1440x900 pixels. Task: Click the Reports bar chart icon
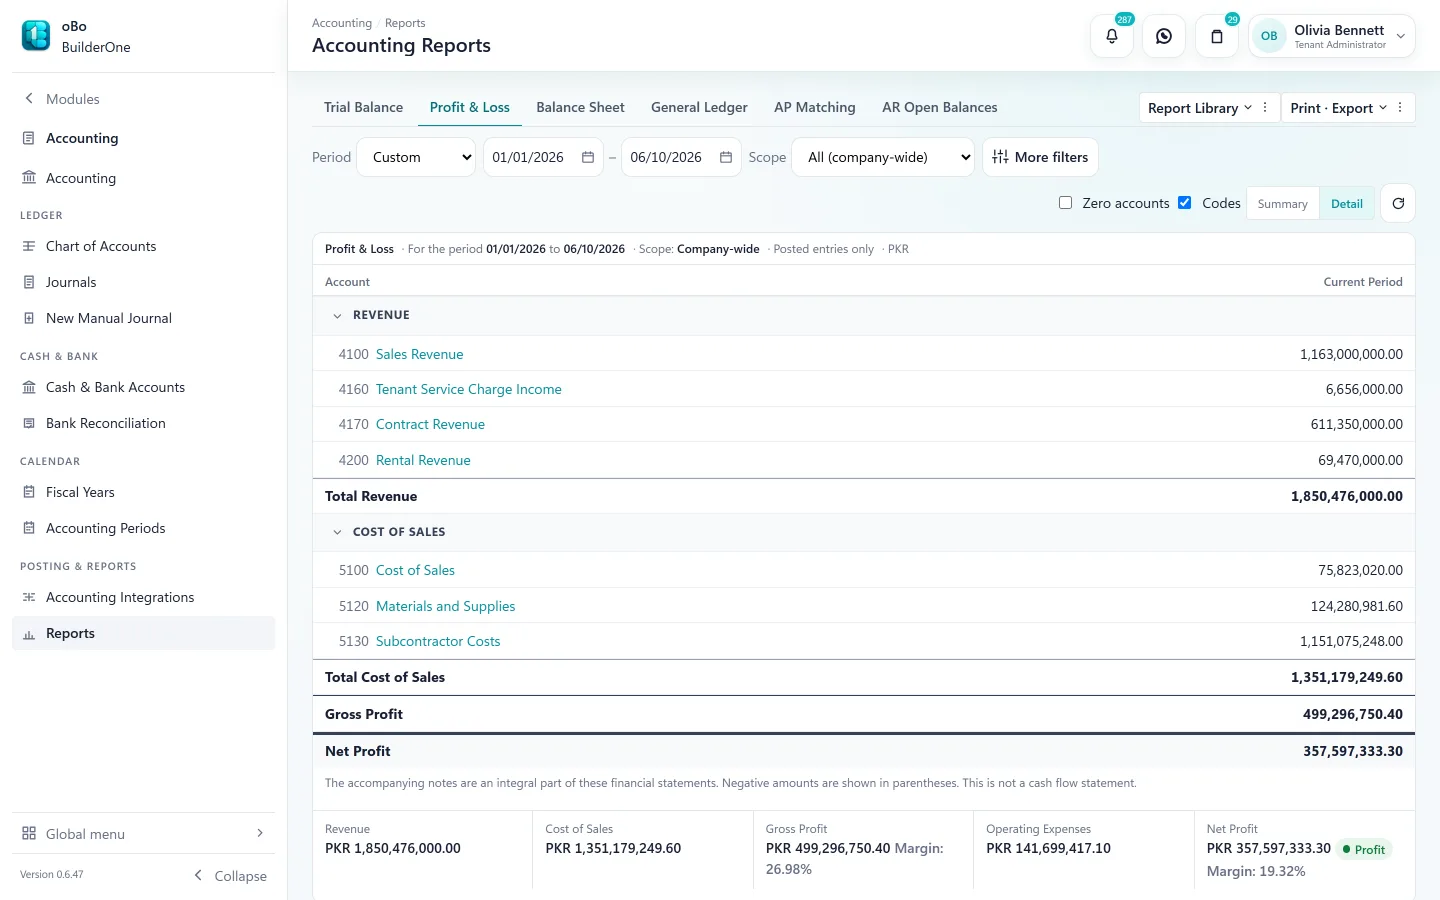click(x=29, y=634)
